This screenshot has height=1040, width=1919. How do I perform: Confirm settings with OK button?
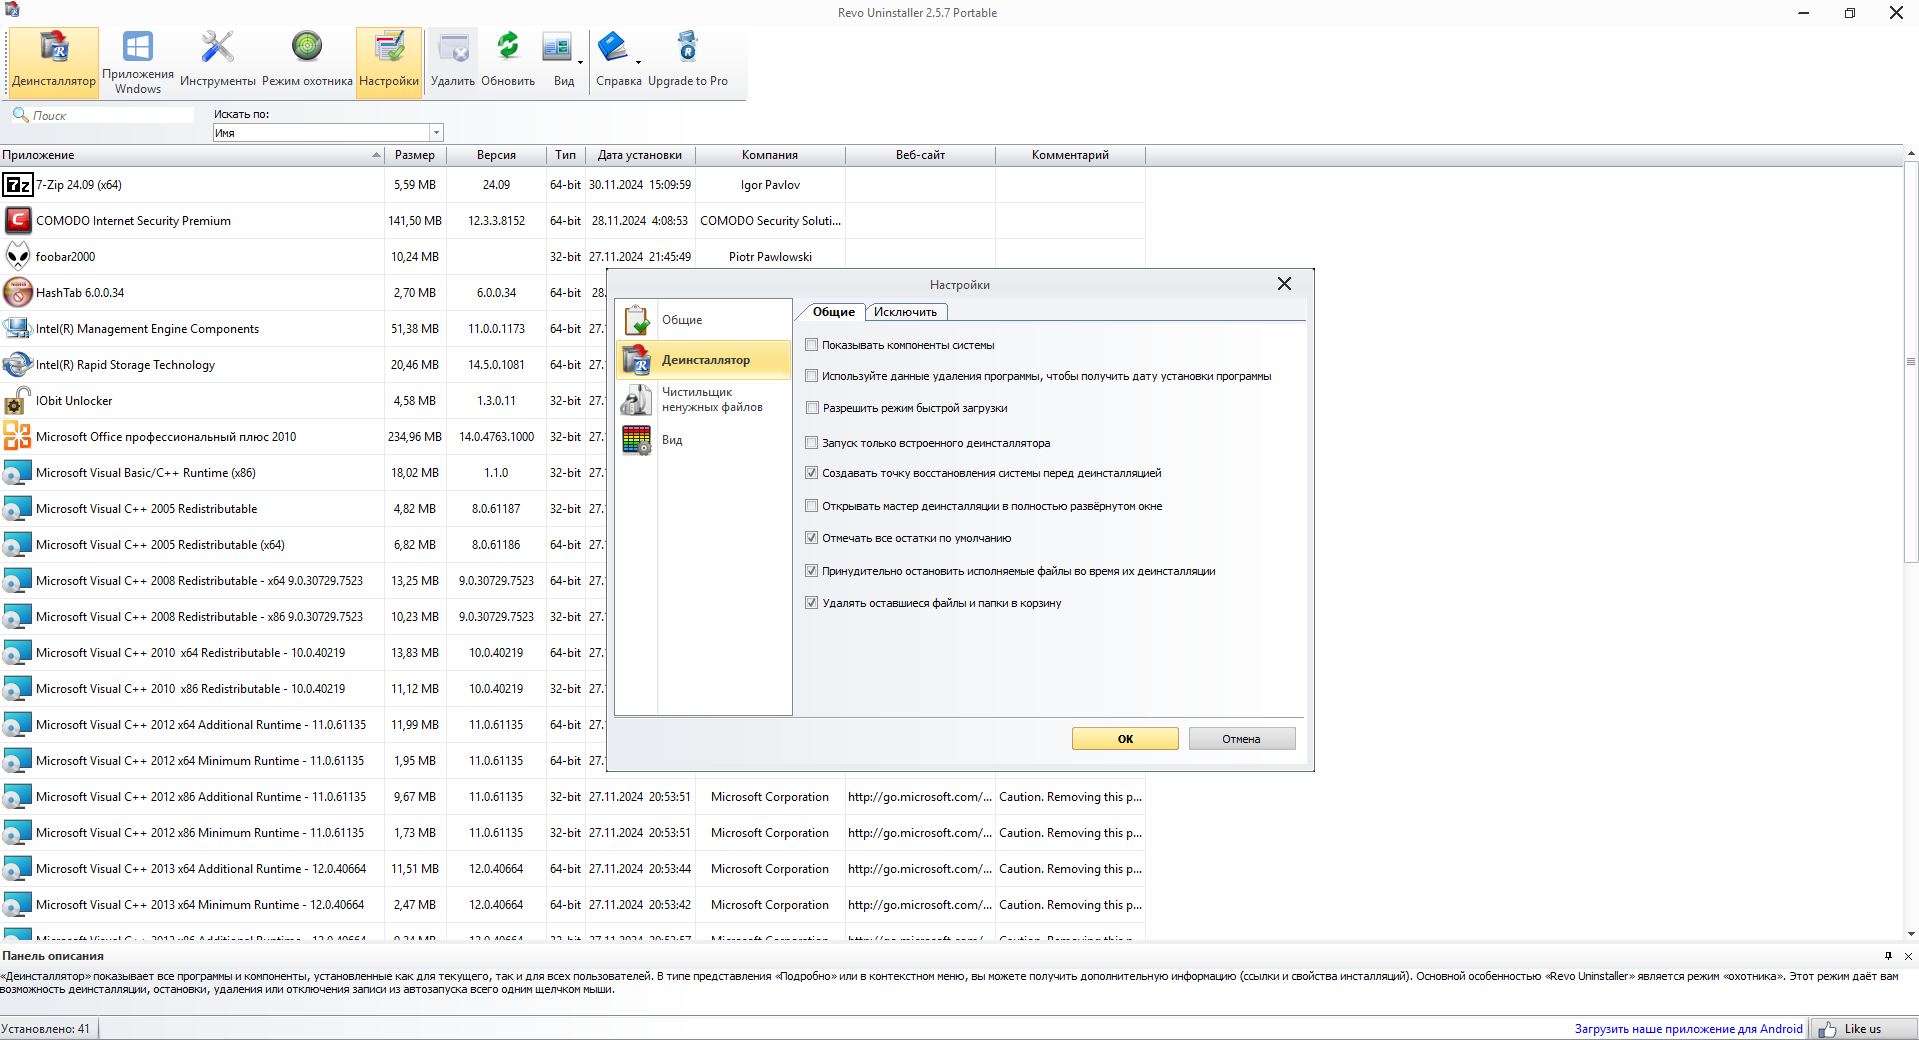(1125, 739)
